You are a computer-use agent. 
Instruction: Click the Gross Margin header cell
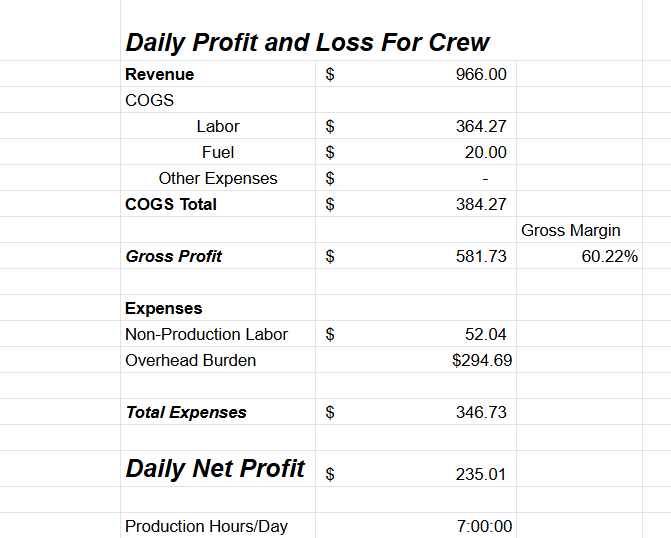[571, 230]
